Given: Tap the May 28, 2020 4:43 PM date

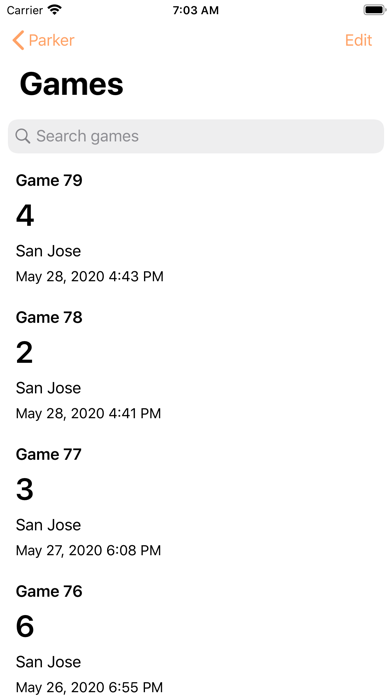Looking at the screenshot, I should 90,277.
